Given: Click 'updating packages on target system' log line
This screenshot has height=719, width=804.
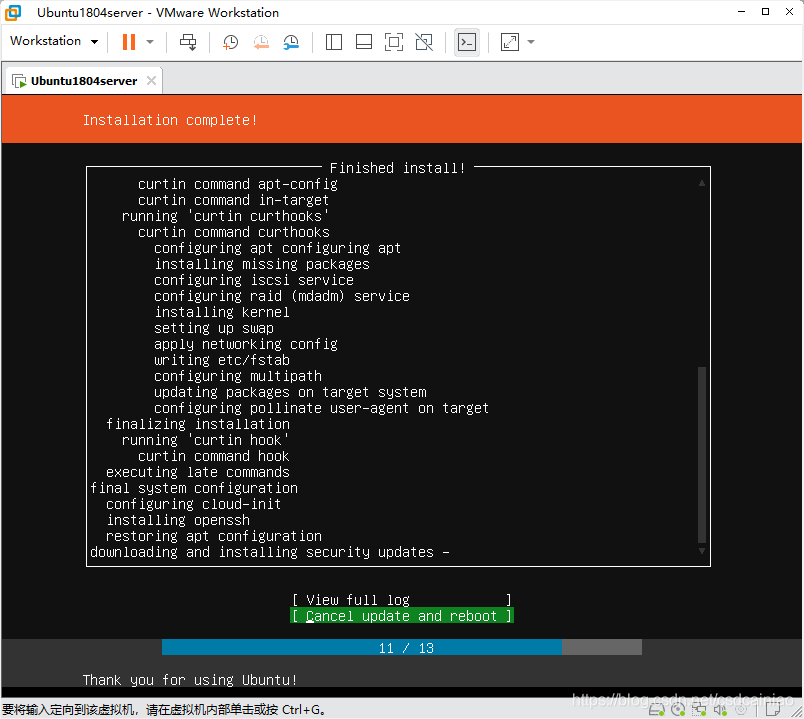Looking at the screenshot, I should (290, 392).
